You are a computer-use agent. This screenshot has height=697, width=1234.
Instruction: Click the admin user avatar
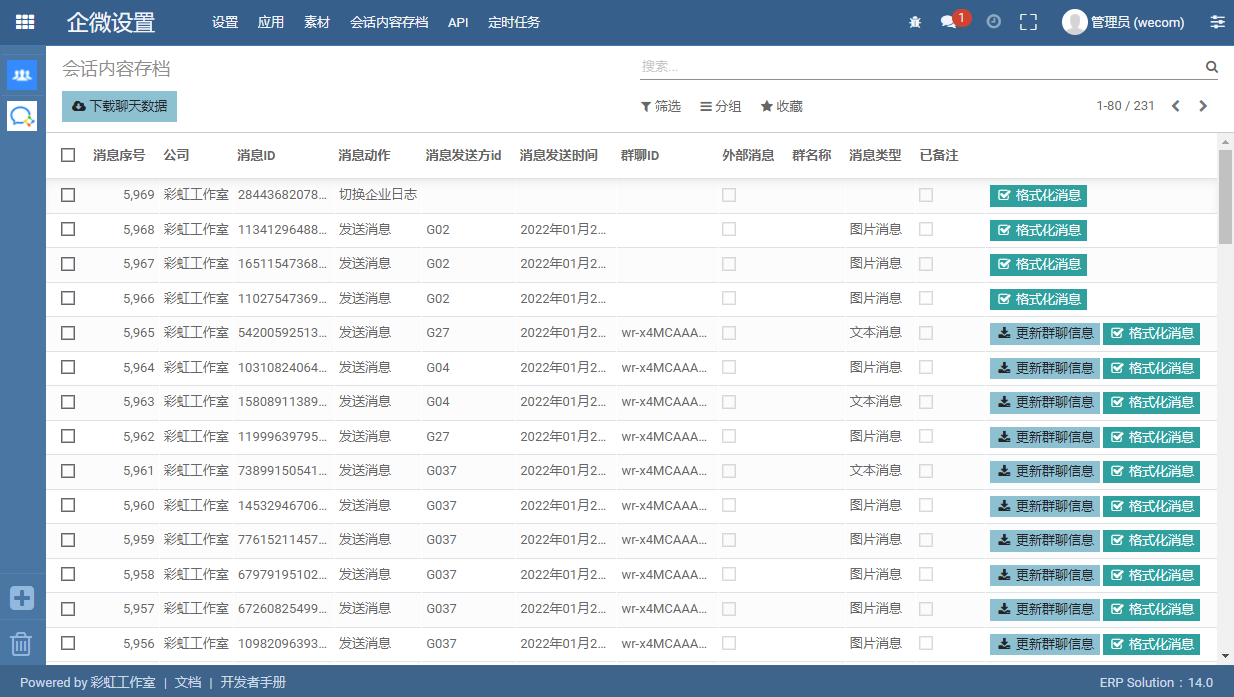tap(1075, 22)
